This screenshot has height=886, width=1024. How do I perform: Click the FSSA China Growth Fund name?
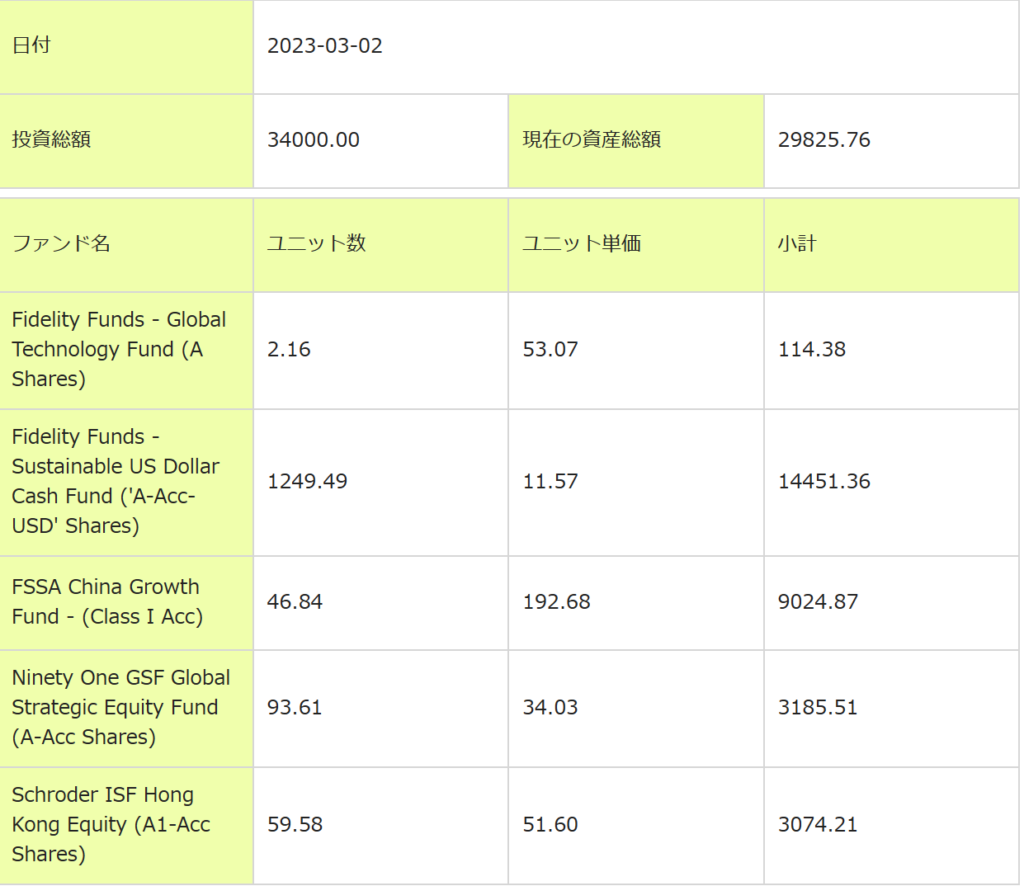pos(106,601)
